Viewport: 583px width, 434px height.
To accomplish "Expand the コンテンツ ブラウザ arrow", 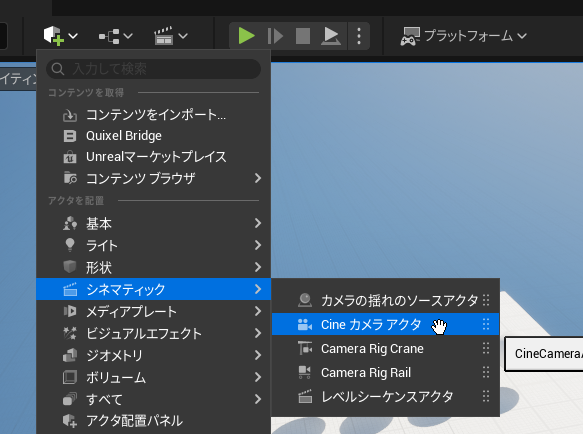I will [258, 179].
